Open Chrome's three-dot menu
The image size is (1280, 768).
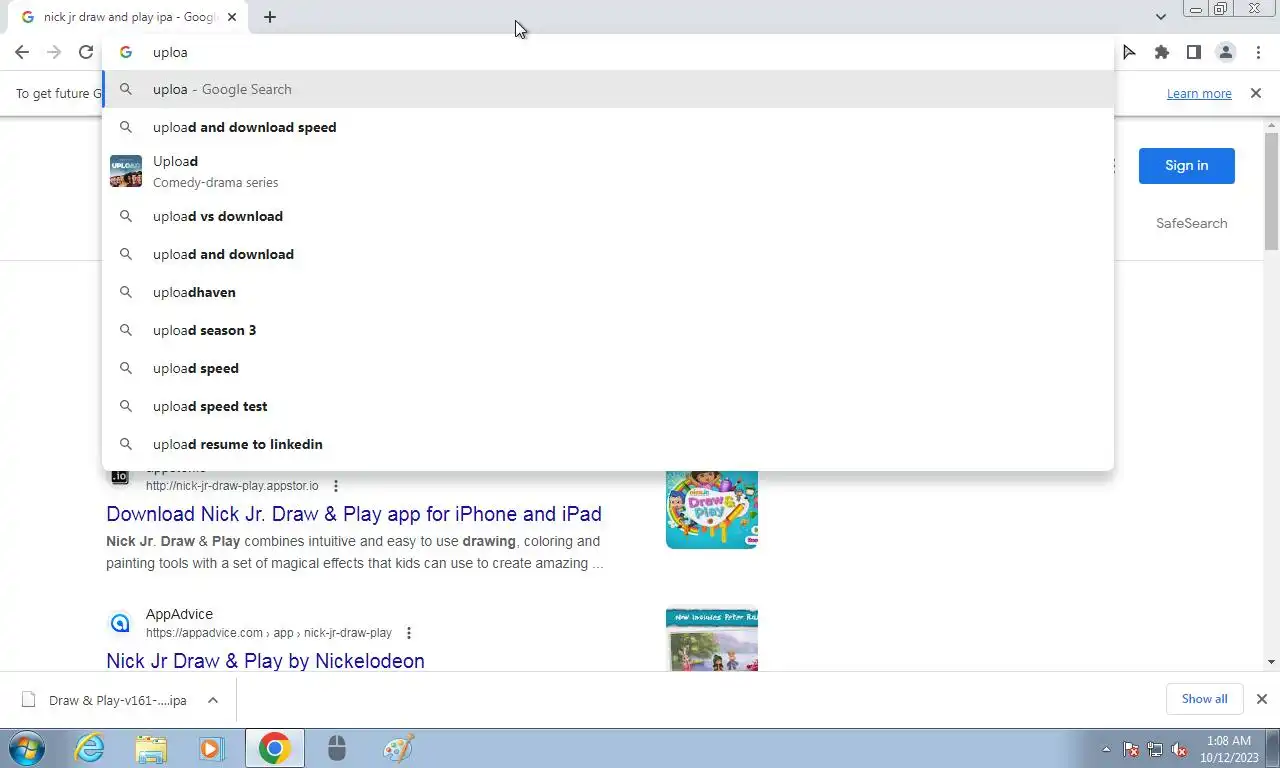coord(1258,52)
